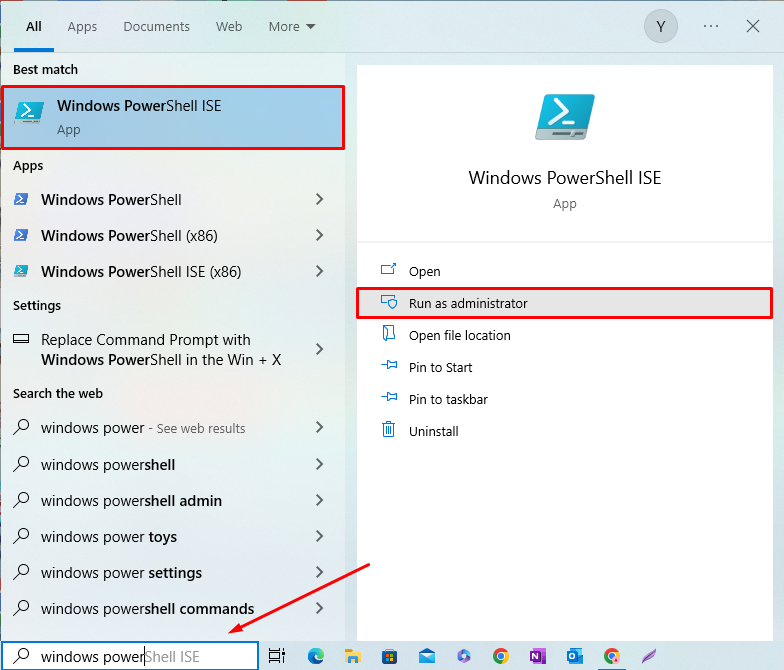Expand arrow next to Windows PowerShell
Image resolution: width=784 pixels, height=670 pixels.
[320, 200]
